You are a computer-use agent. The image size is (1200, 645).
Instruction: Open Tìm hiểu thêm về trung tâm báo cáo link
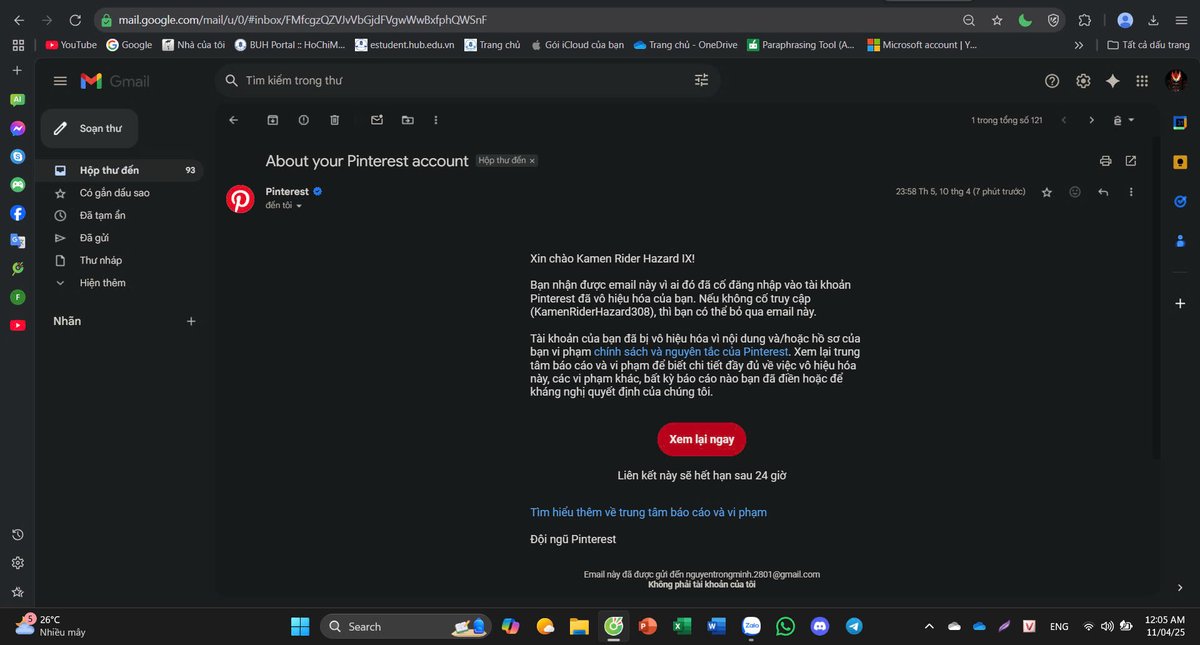[648, 512]
